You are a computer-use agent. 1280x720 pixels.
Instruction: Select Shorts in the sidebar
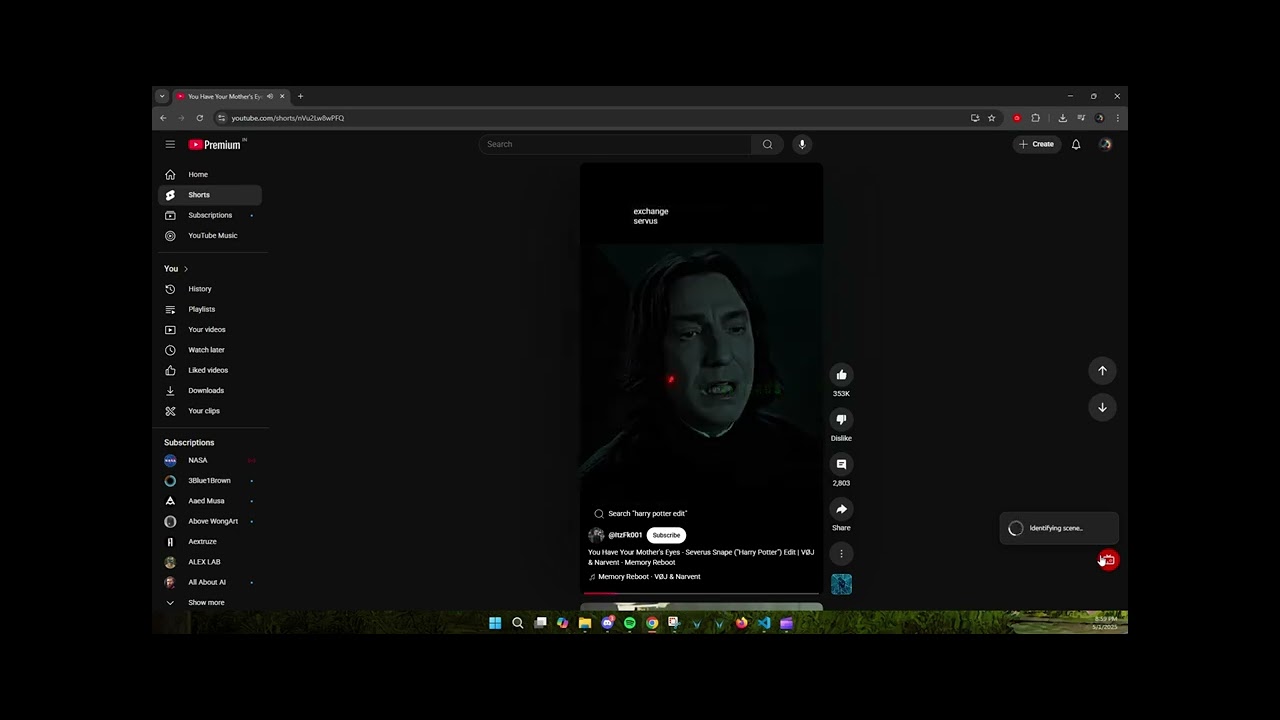[x=210, y=195]
